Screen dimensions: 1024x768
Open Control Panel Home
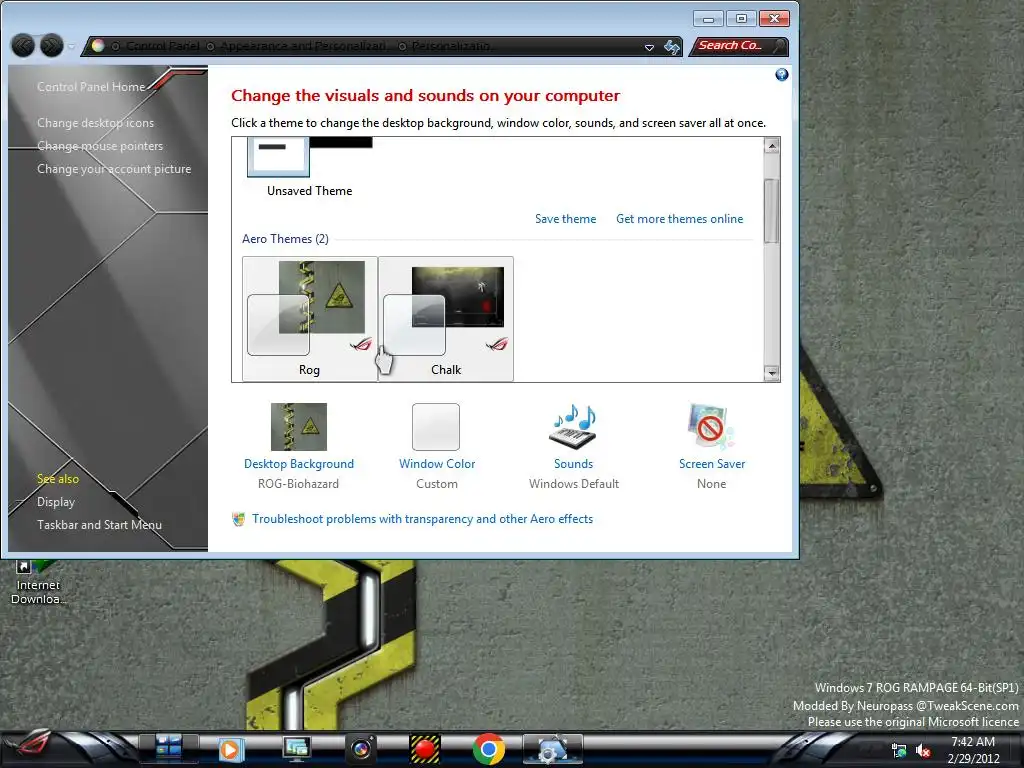click(x=91, y=87)
